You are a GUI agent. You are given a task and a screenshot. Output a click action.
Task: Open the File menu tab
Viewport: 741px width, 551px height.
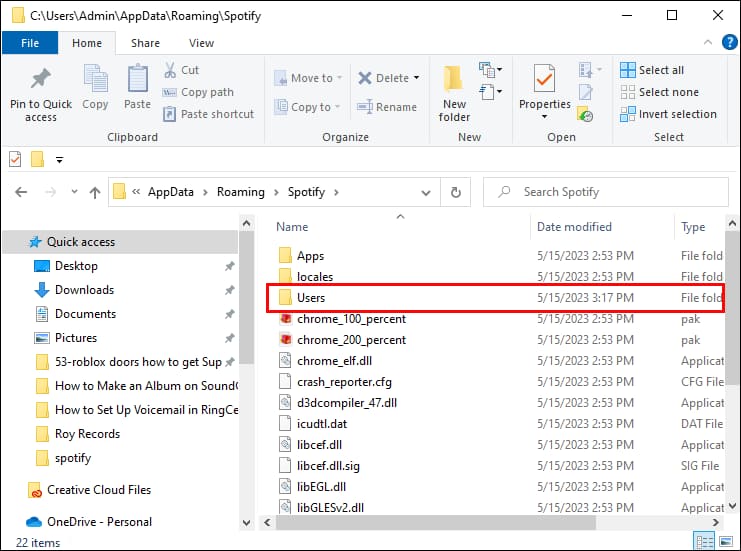point(30,43)
